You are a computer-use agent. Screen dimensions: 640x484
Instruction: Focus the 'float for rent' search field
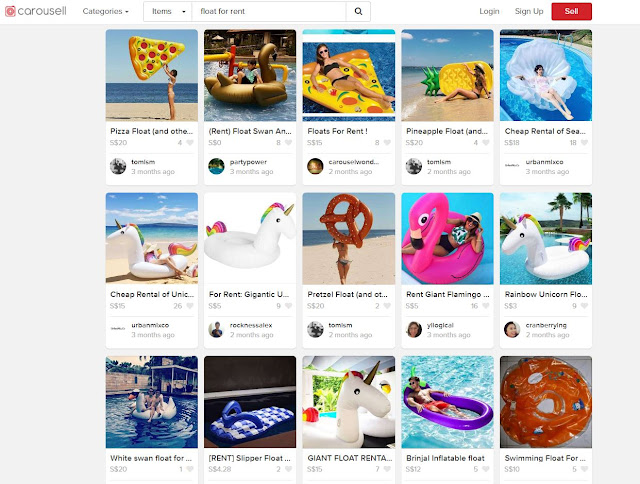269,11
